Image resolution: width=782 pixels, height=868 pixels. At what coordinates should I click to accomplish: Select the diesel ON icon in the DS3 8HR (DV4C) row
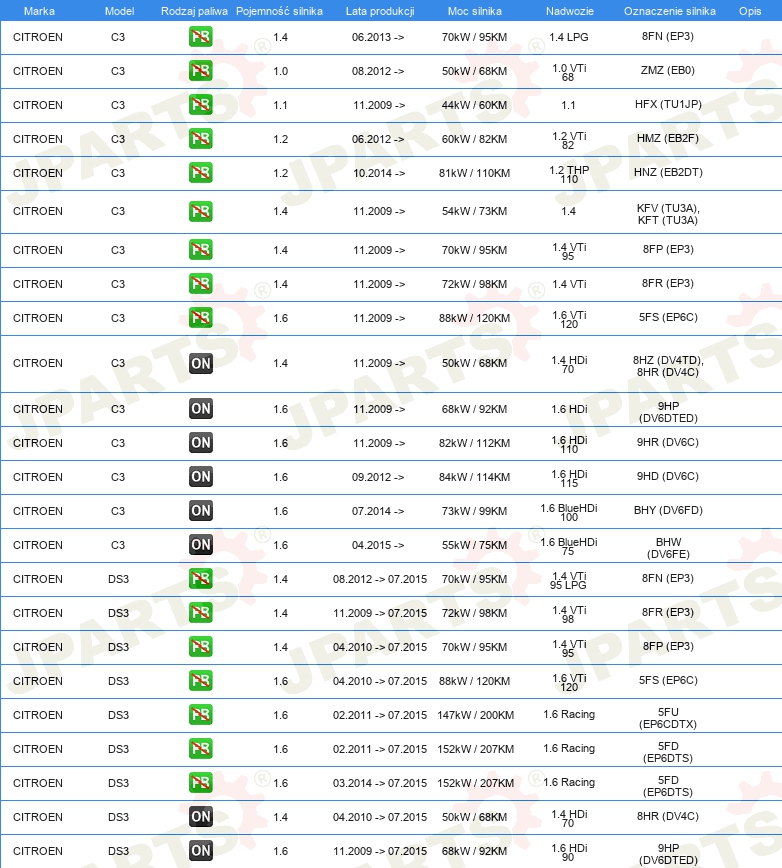[200, 817]
